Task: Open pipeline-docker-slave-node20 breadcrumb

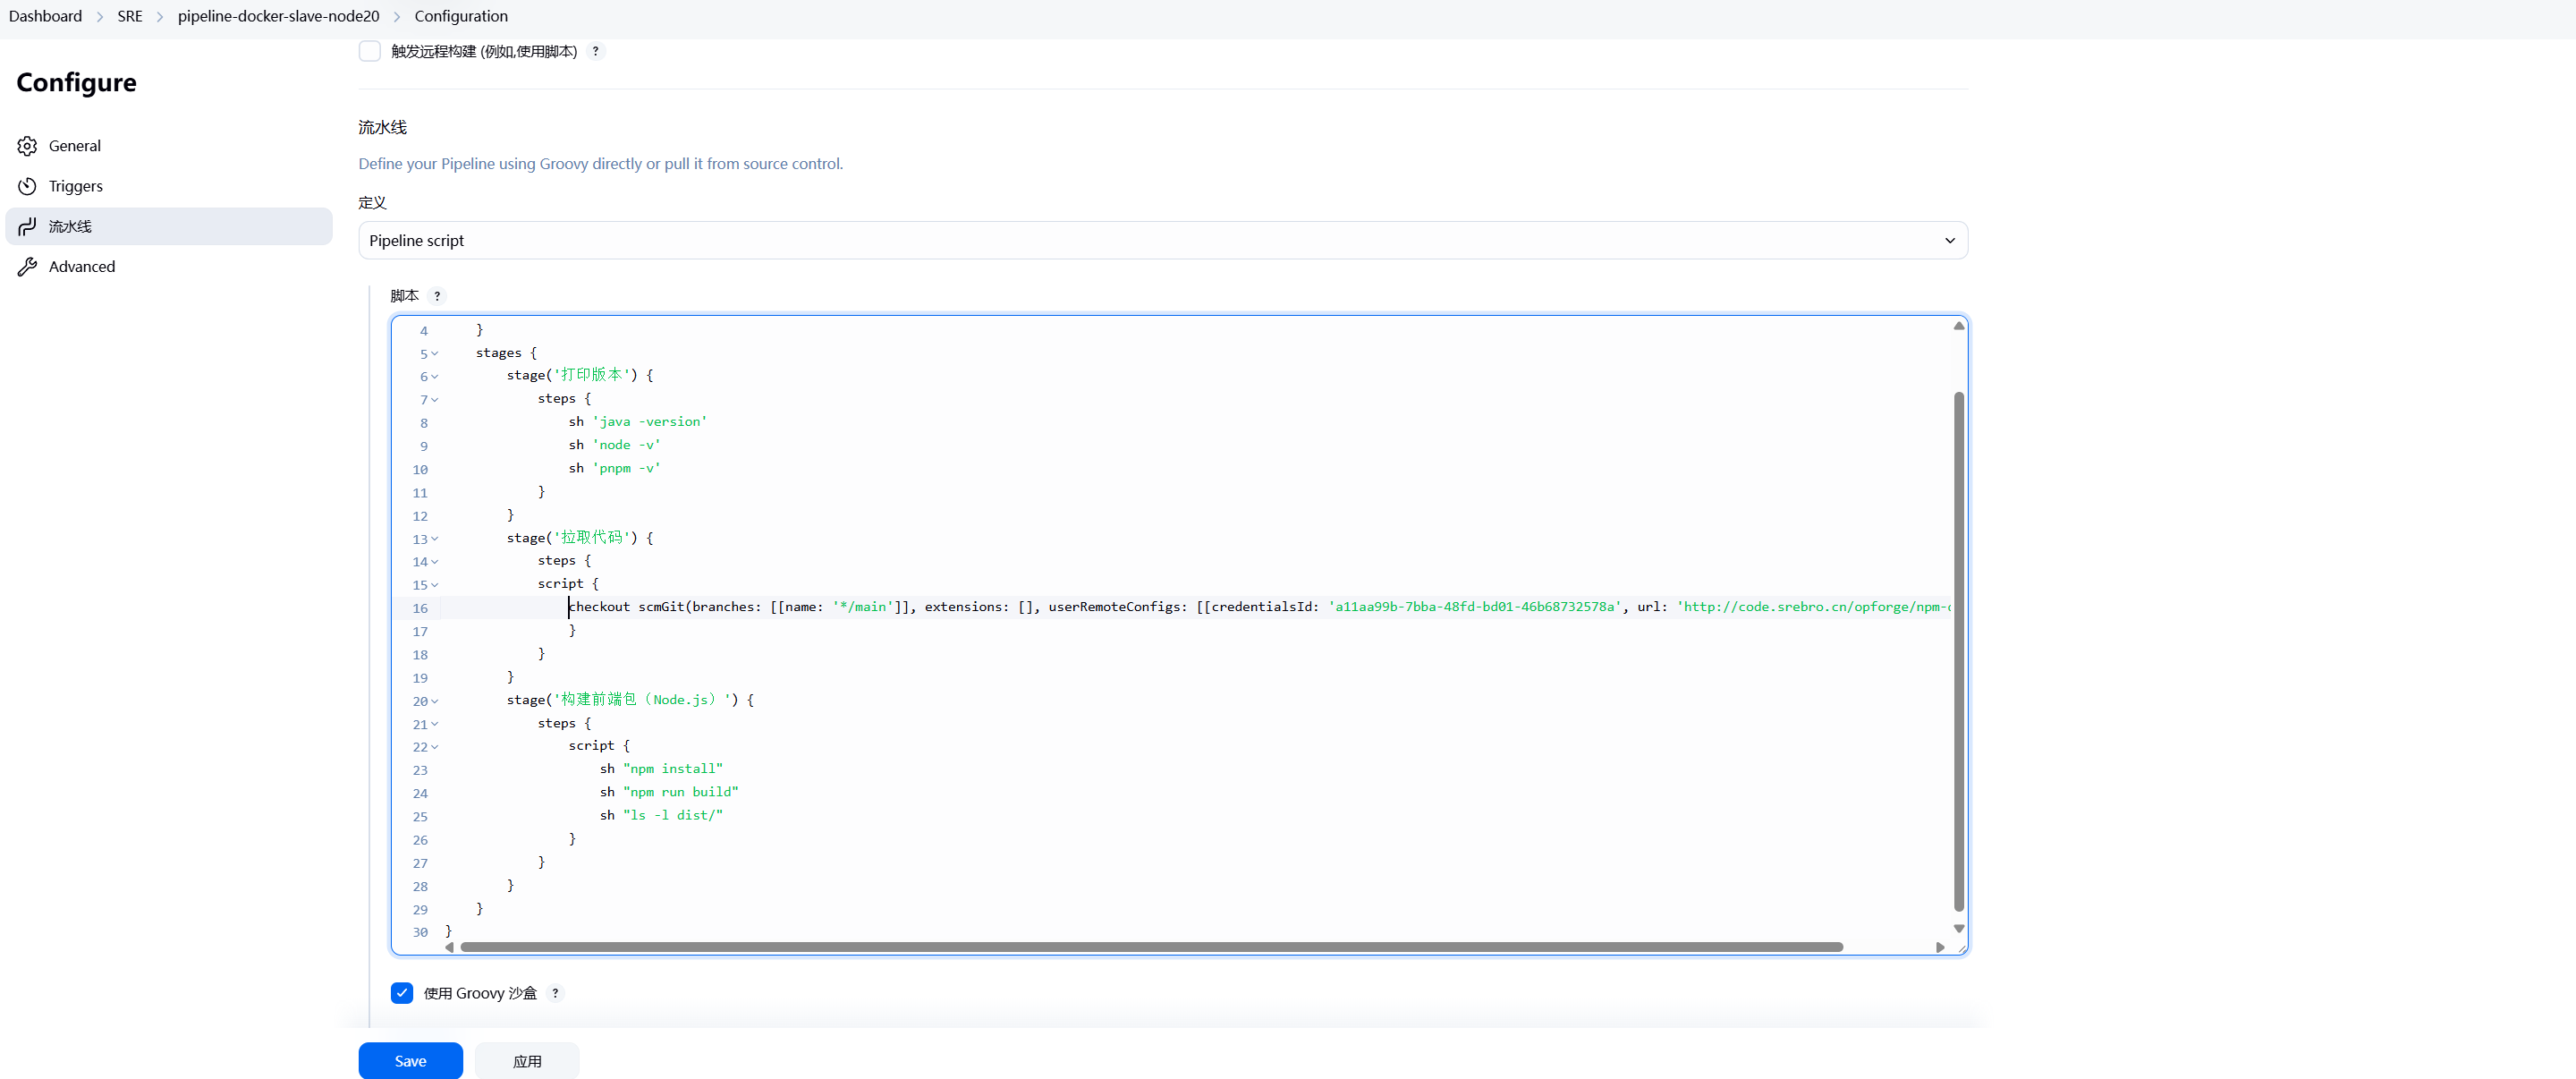Action: tap(278, 16)
